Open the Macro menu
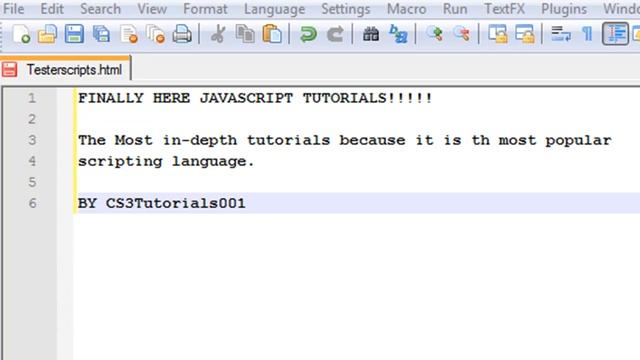Image resolution: width=640 pixels, height=360 pixels. 407,9
